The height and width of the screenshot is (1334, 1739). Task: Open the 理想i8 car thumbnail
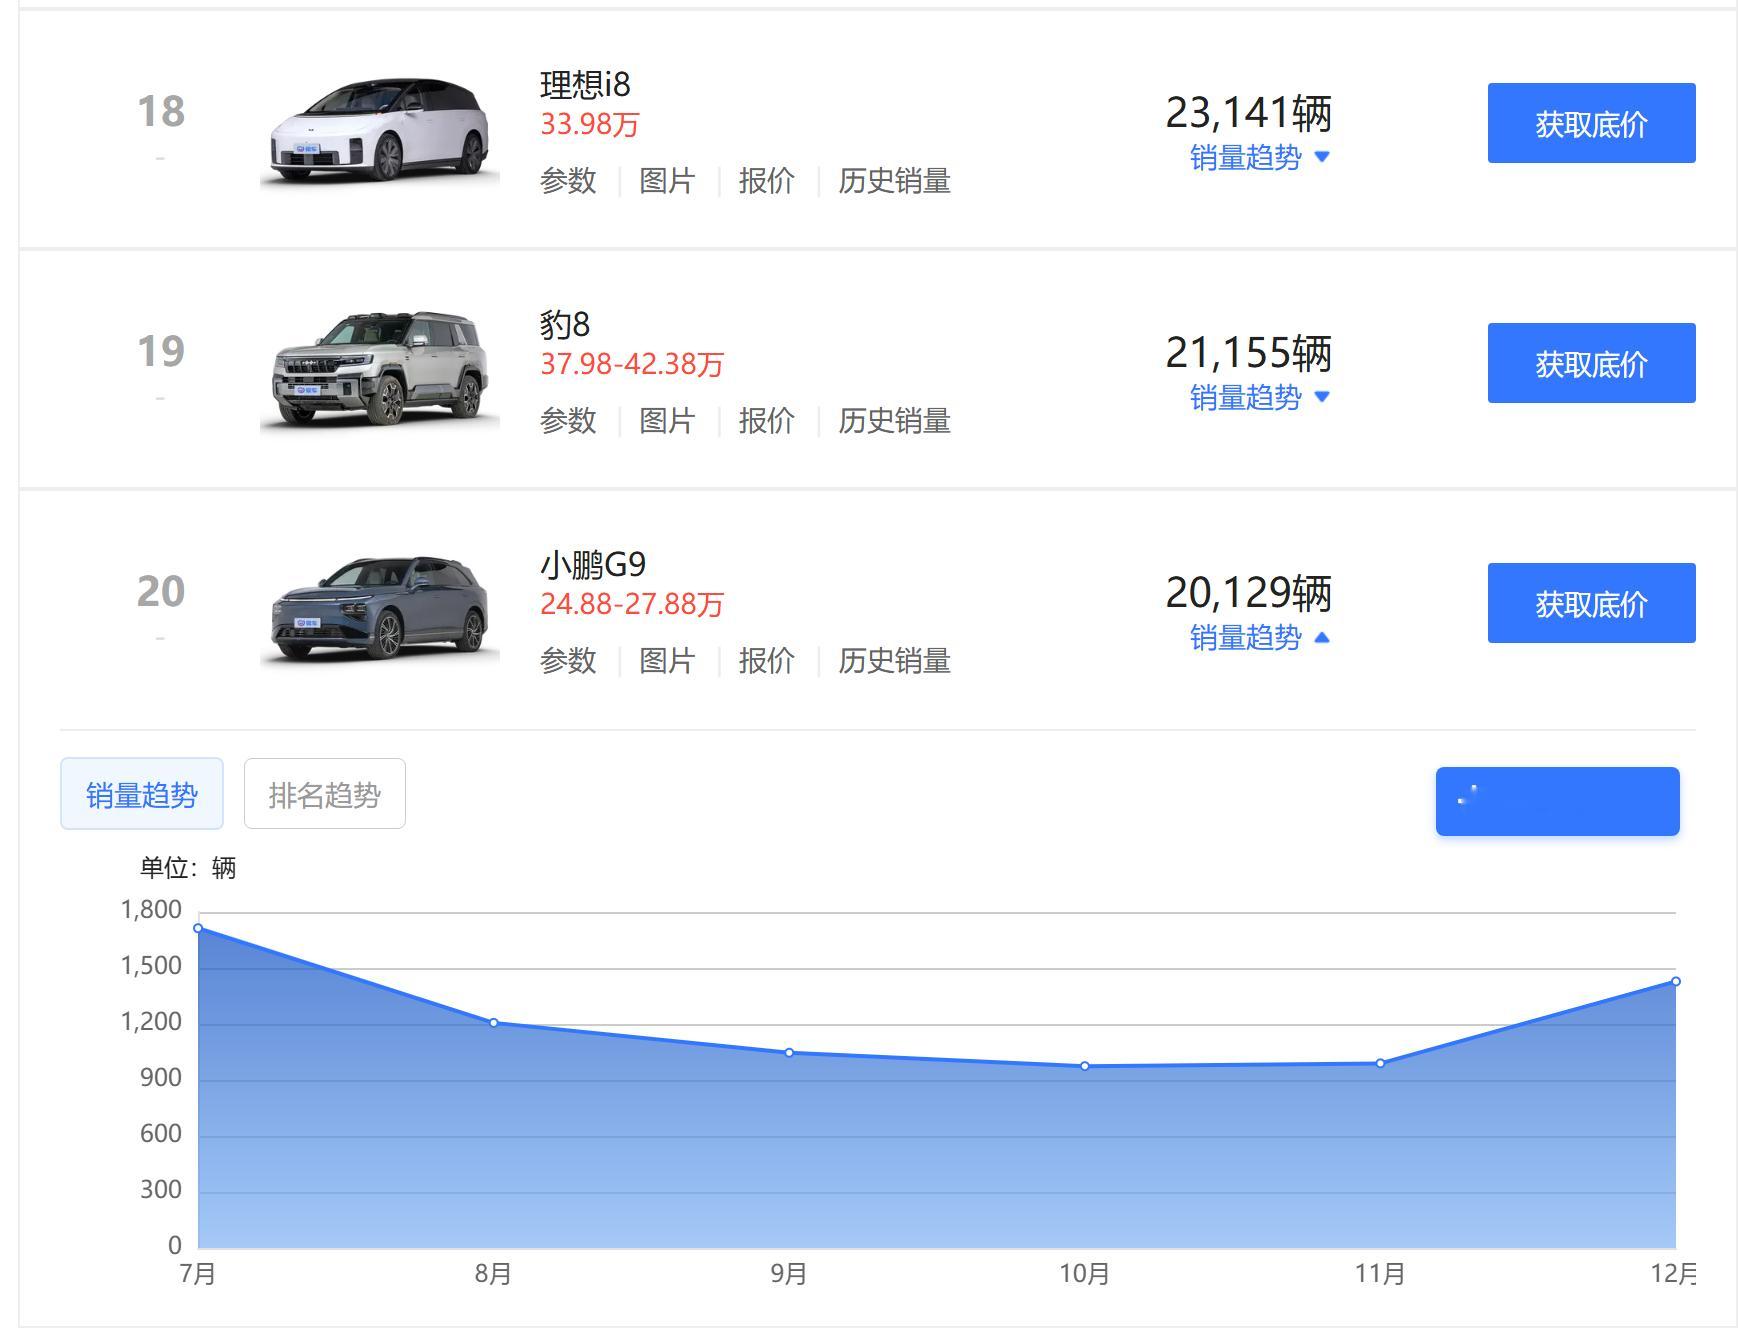(380, 130)
